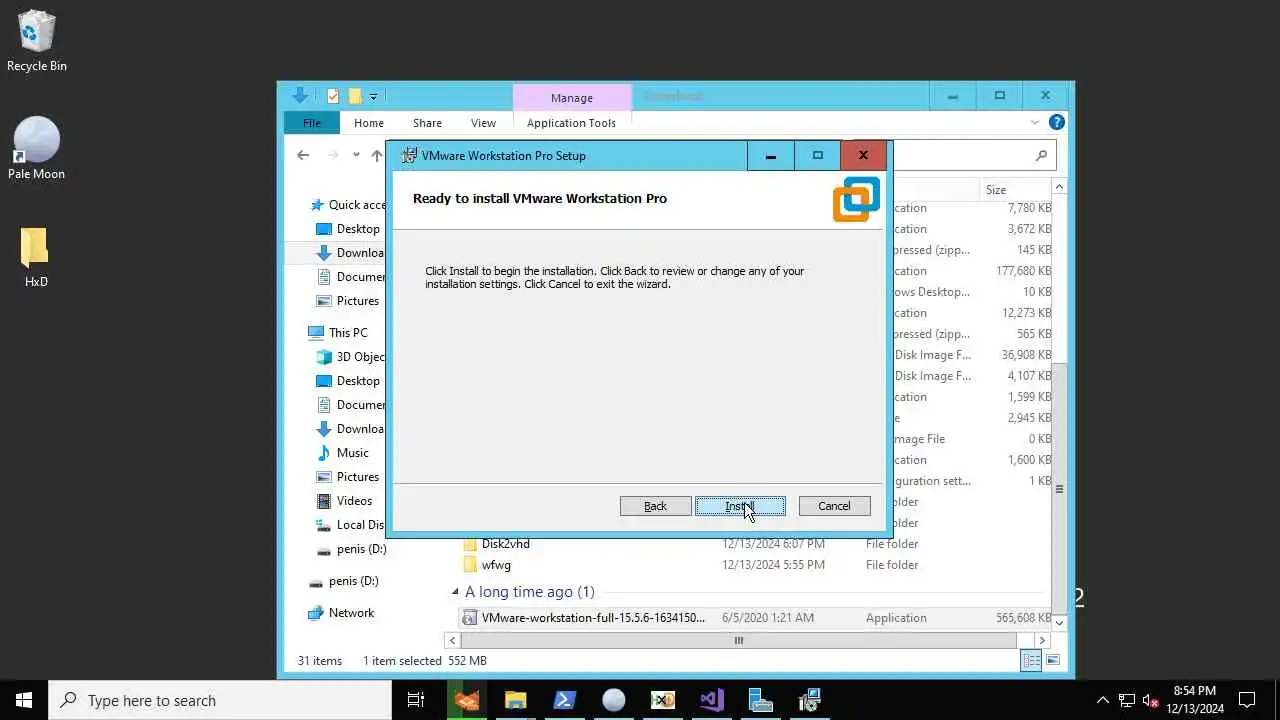1280x720 pixels.
Task: Collapse the 'A long time ago' group
Action: [x=456, y=592]
